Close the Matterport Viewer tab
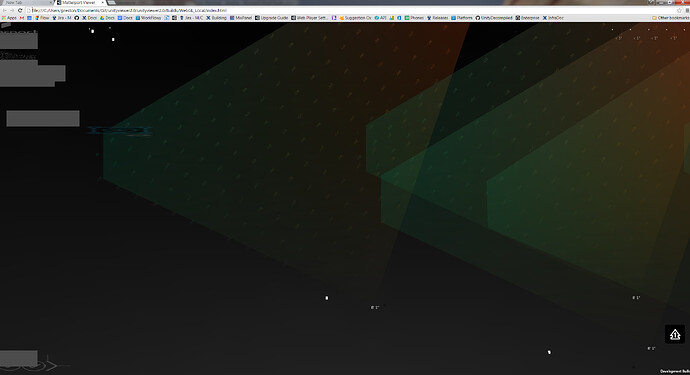 coord(103,3)
